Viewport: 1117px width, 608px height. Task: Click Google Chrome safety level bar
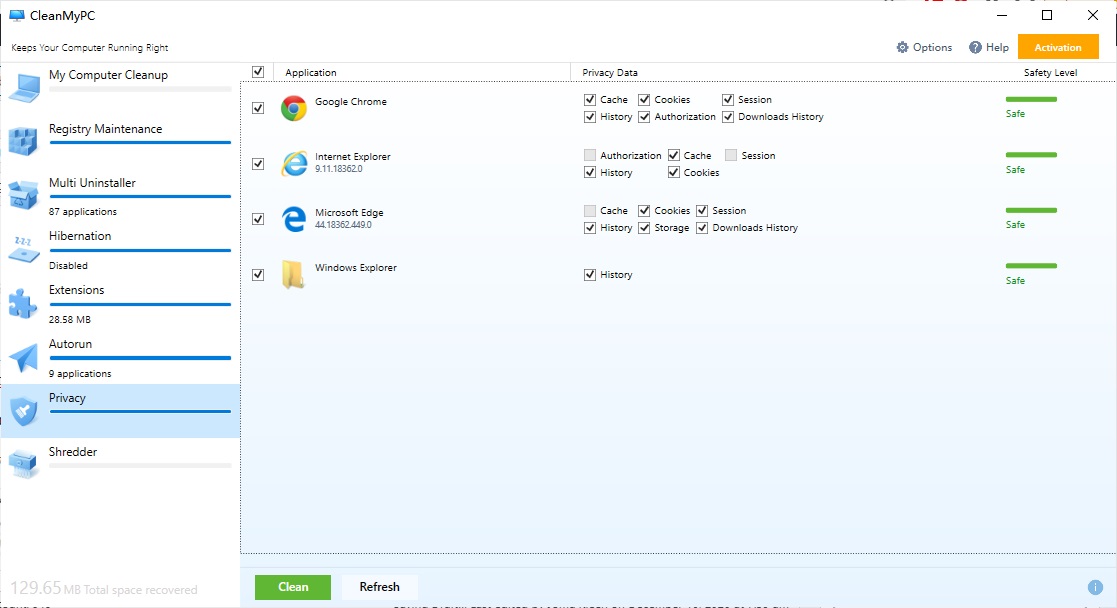1031,99
